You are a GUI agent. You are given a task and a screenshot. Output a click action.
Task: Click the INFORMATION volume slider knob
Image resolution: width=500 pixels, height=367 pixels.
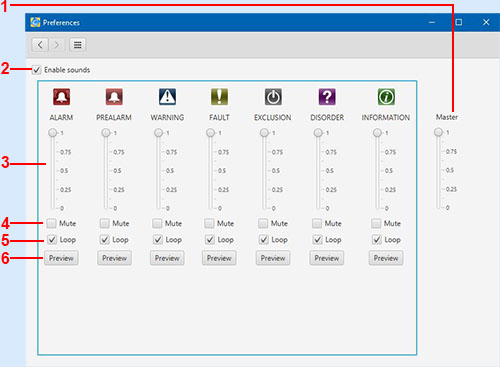(x=377, y=133)
